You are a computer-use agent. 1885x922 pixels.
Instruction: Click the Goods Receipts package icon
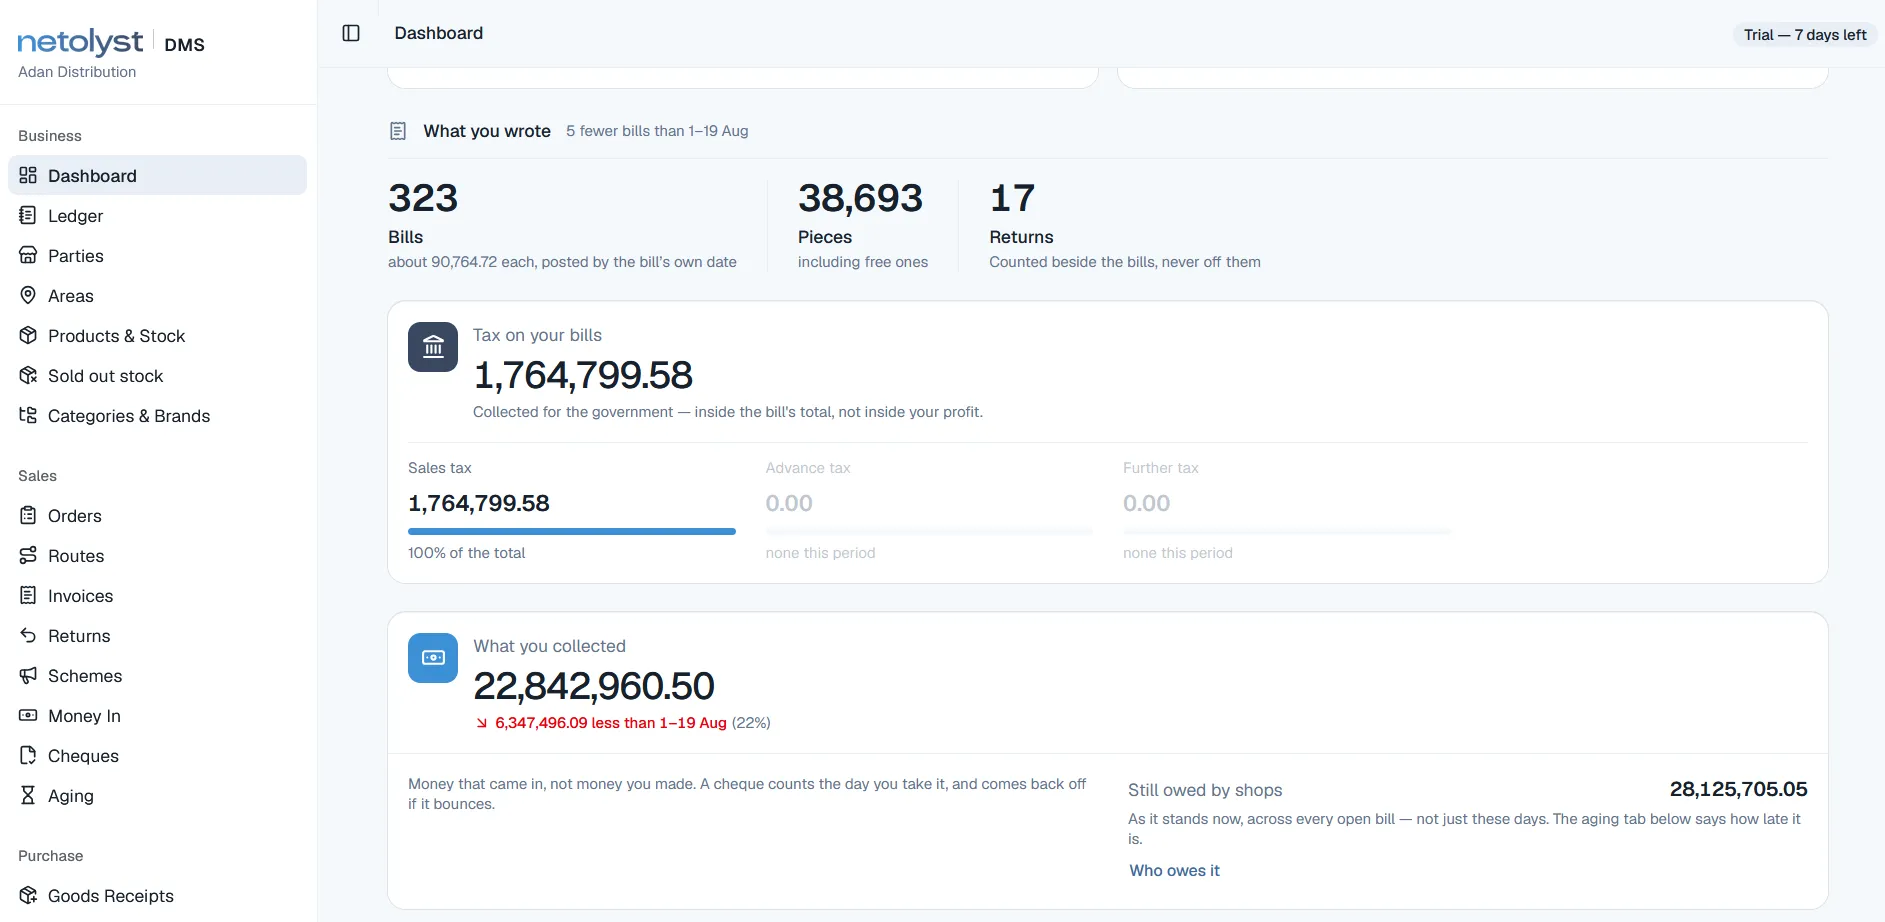coord(28,895)
